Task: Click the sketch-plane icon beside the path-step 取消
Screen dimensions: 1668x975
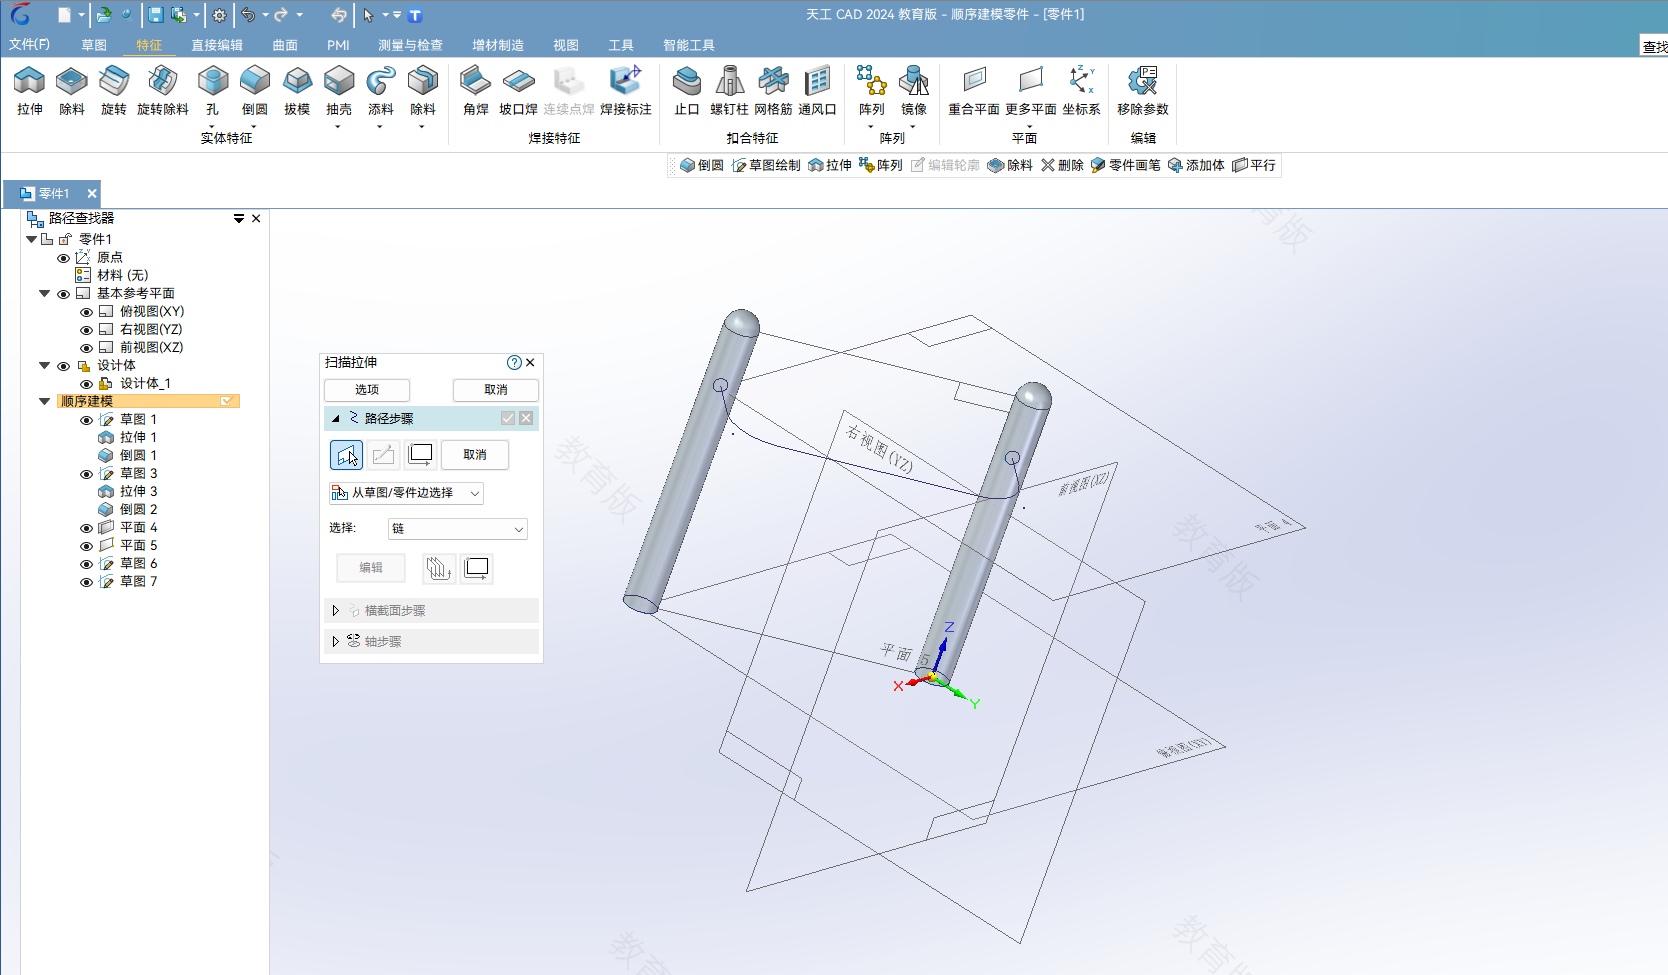Action: click(421, 455)
